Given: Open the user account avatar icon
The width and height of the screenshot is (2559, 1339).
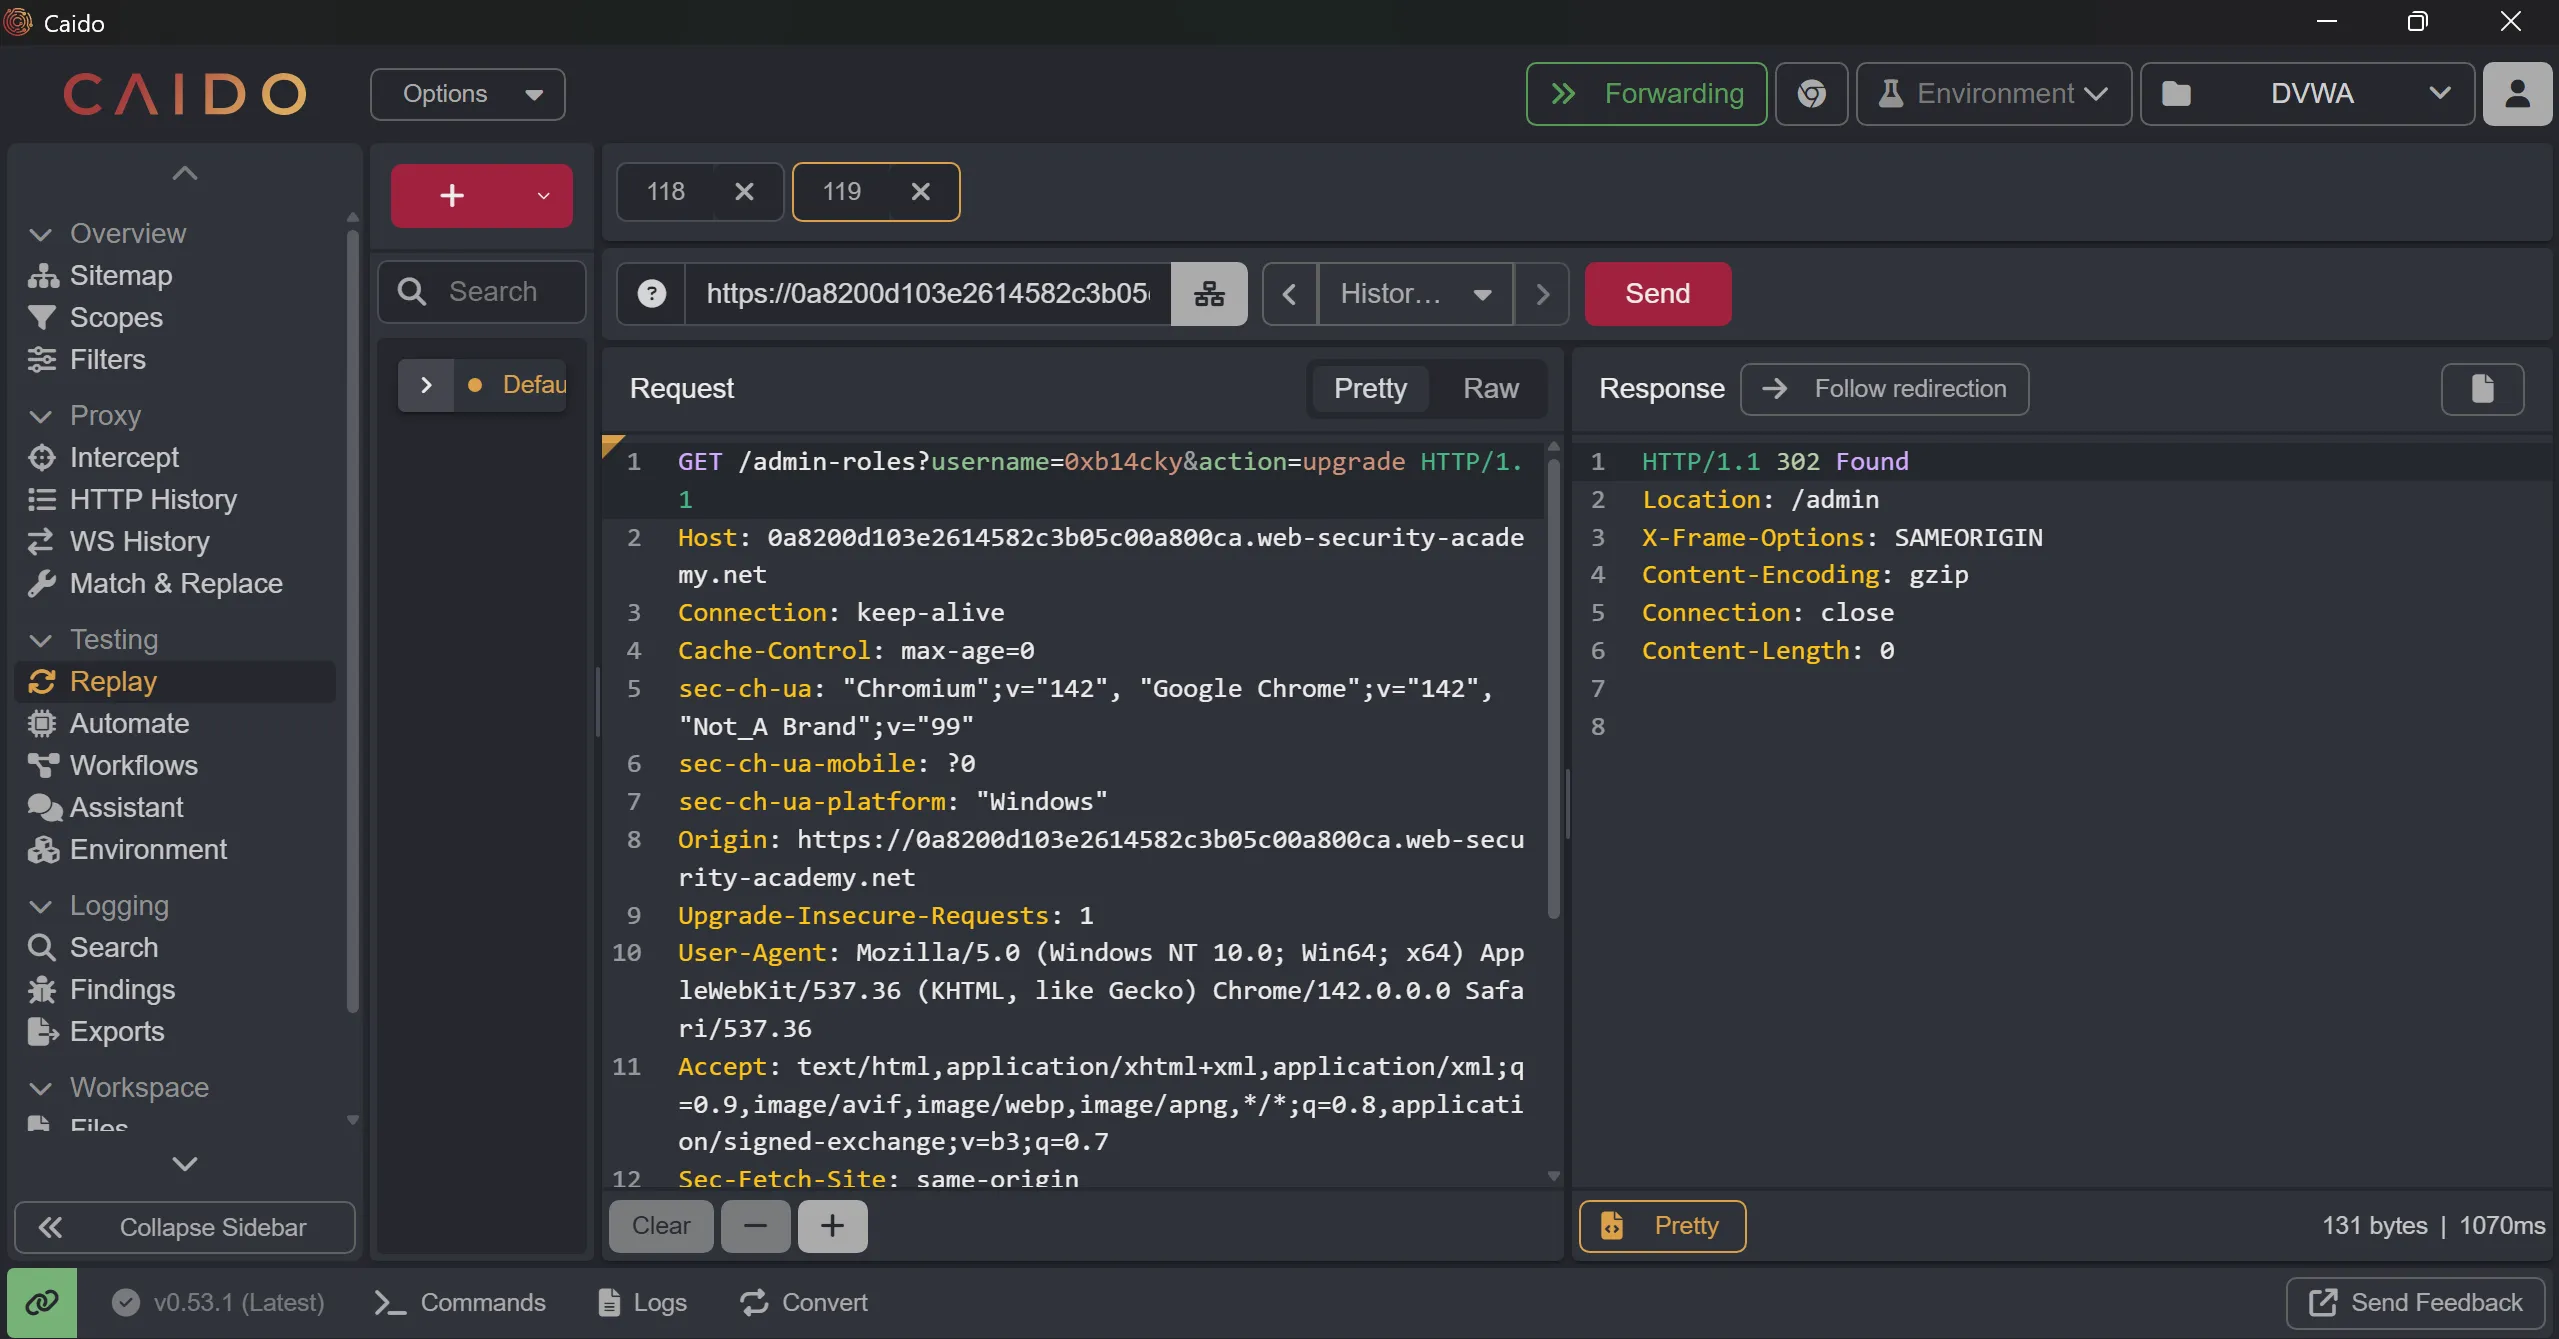Looking at the screenshot, I should pos(2517,94).
